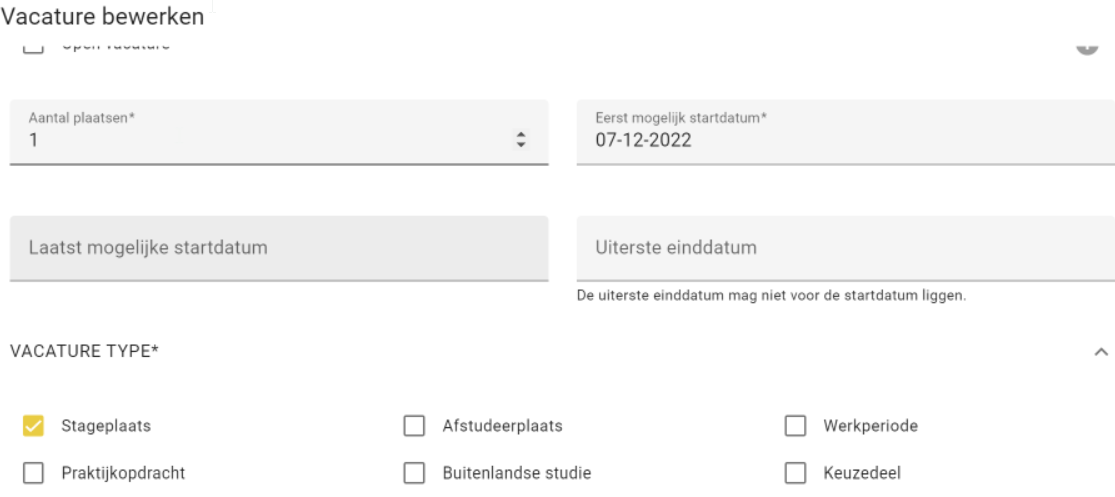Click the Vacature bewerken page title
Image resolution: width=1115 pixels, height=497 pixels.
pos(102,17)
